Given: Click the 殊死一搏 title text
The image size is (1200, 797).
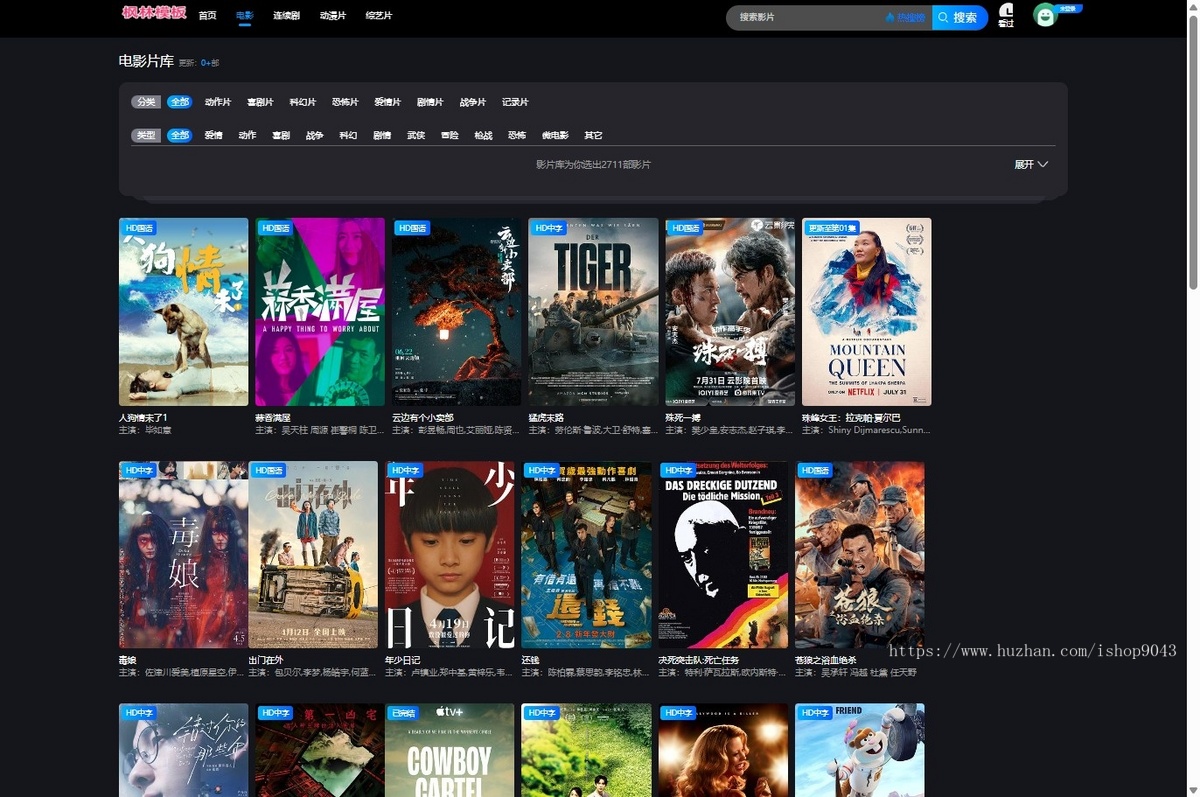Looking at the screenshot, I should click(x=683, y=417).
